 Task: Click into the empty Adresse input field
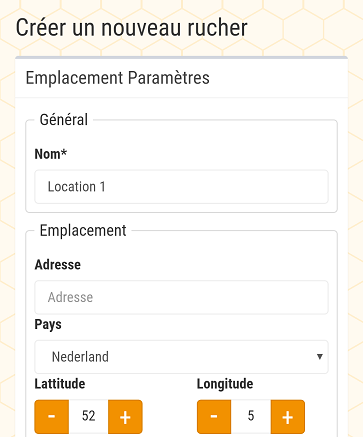(x=181, y=297)
